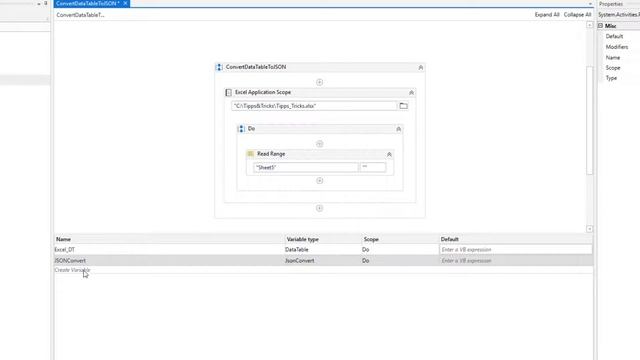Click the designer scroll up arrow

(x=590, y=25)
